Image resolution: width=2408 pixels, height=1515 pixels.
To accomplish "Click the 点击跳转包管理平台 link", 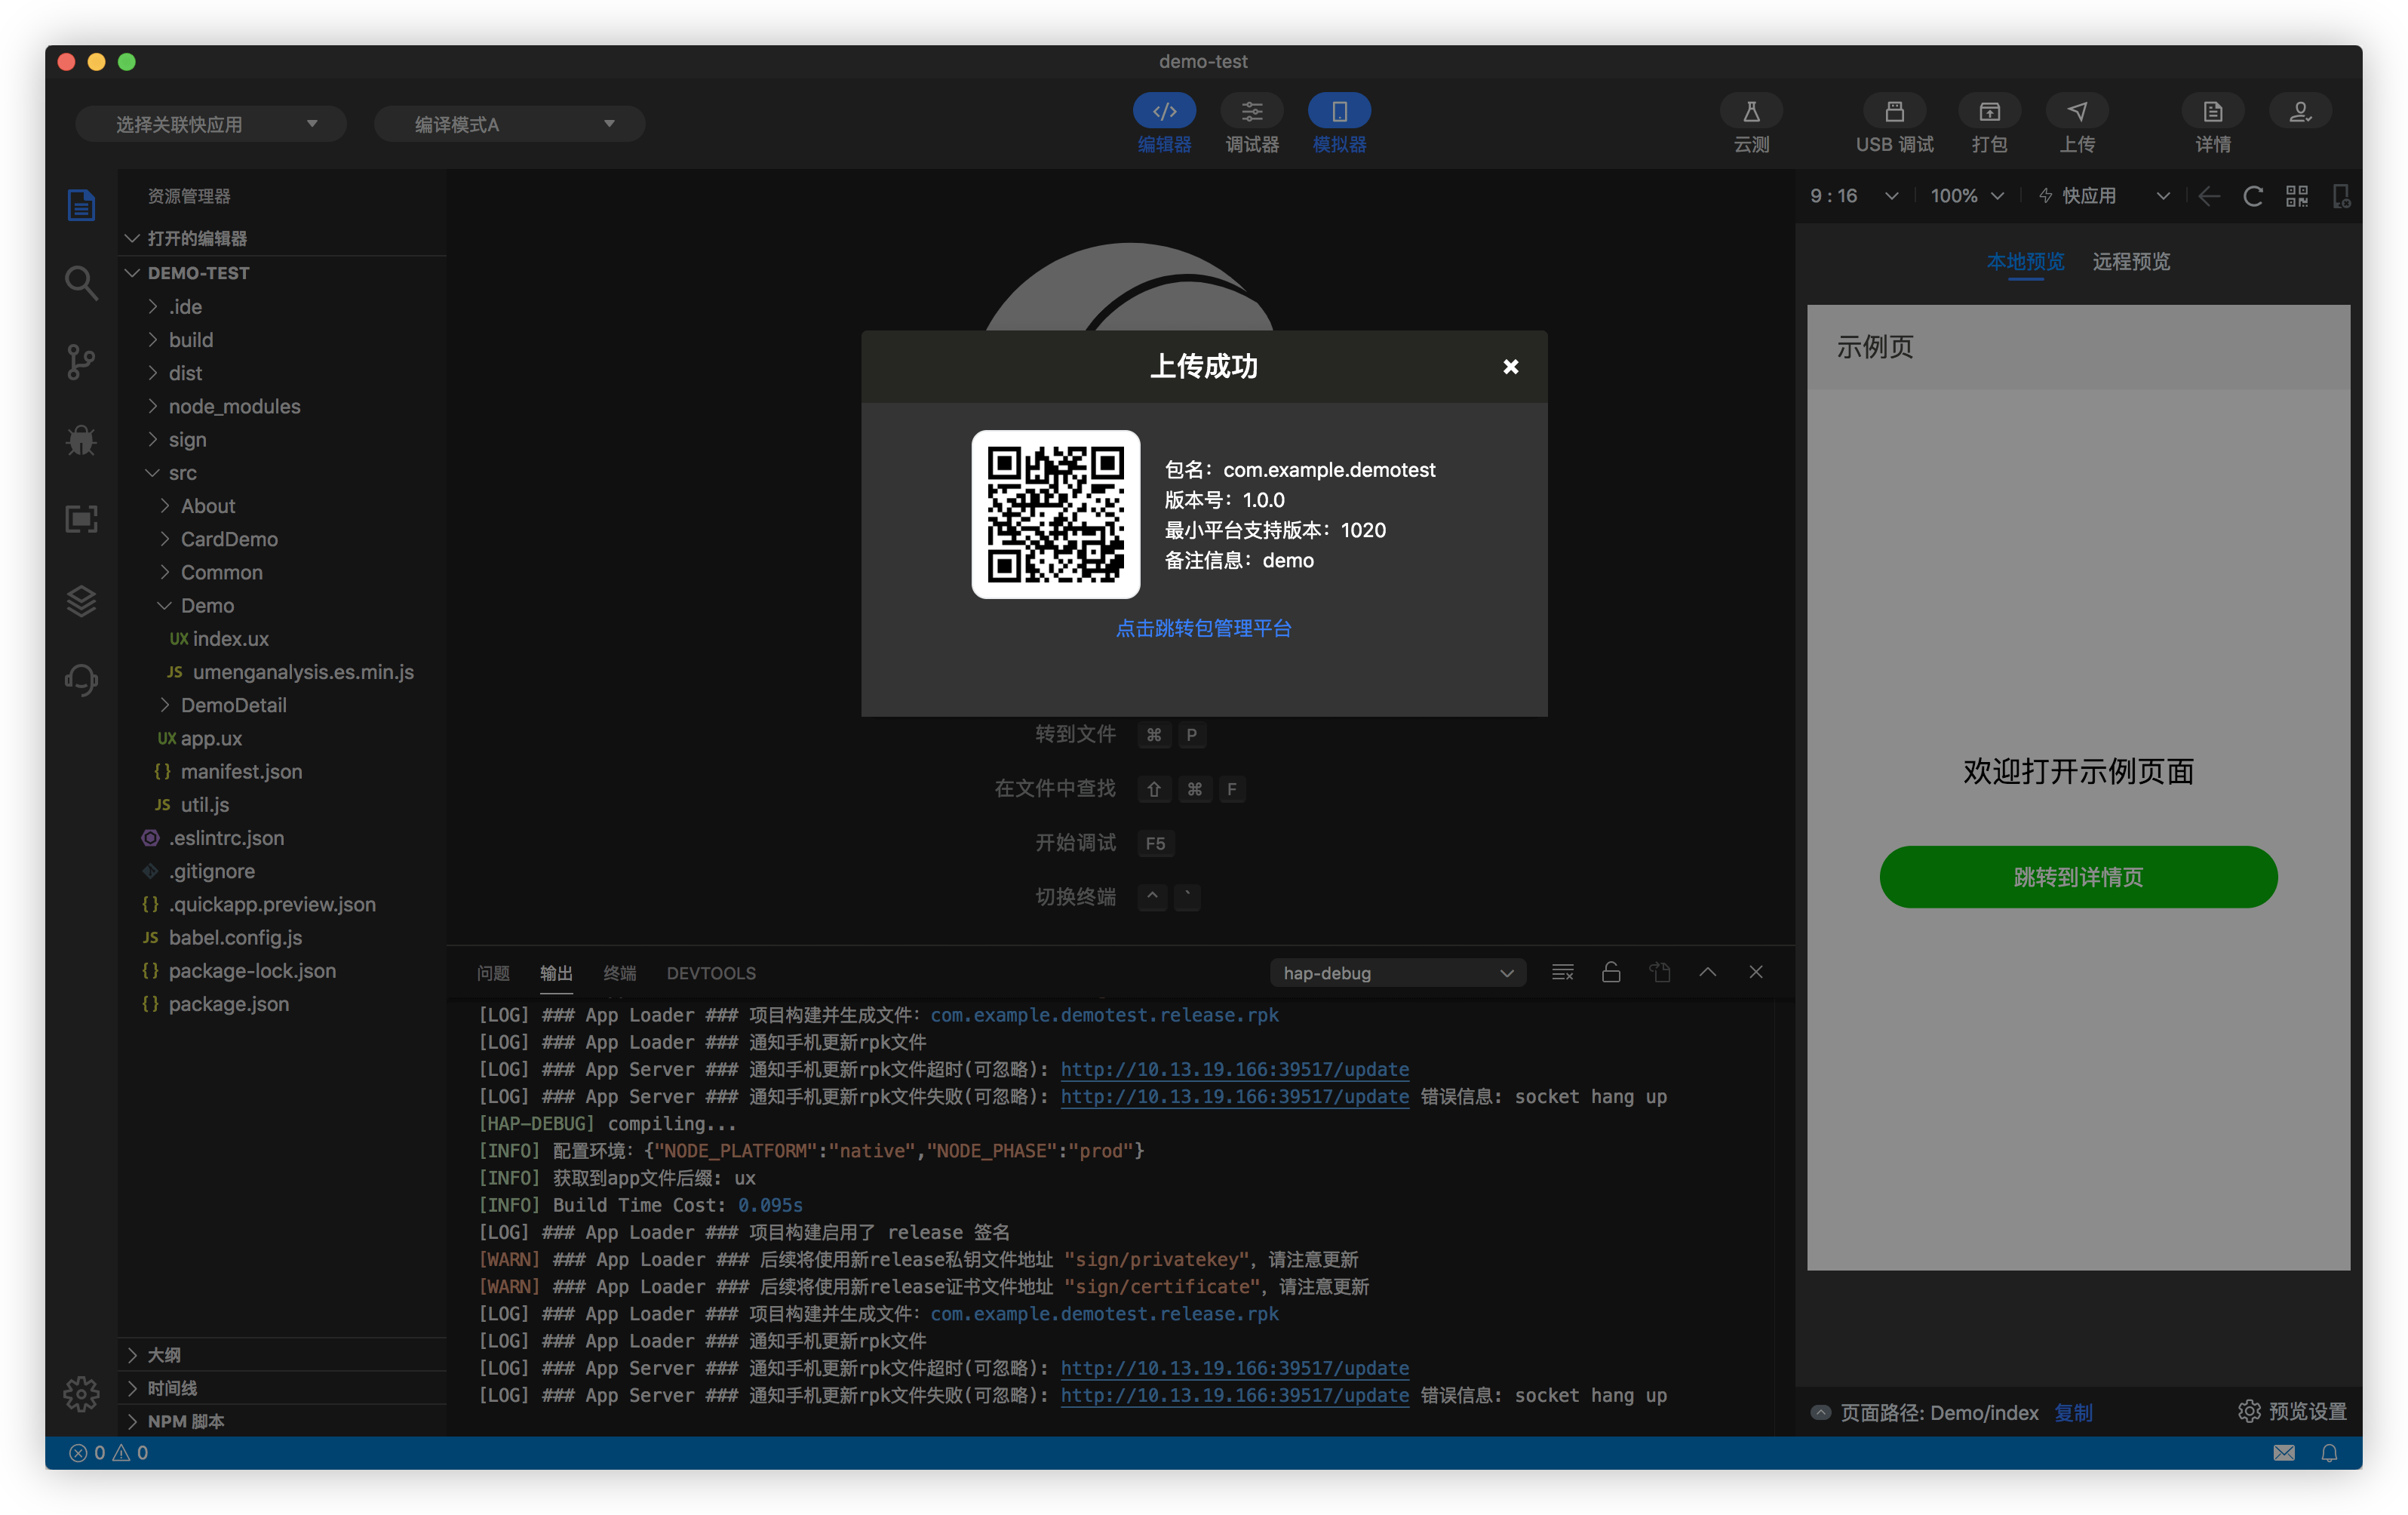I will click(x=1203, y=628).
